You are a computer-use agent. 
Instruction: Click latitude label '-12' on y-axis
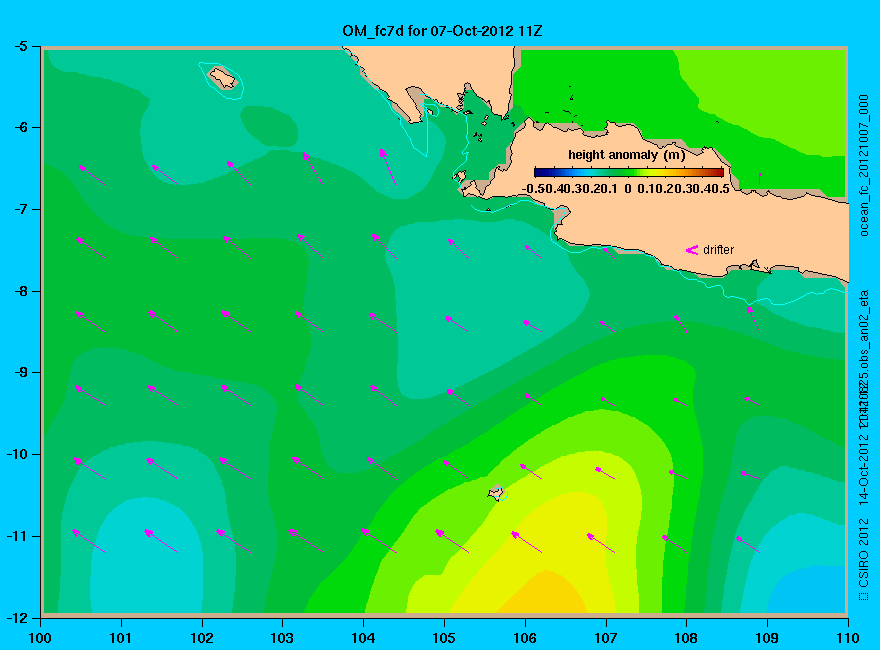[x=16, y=617]
